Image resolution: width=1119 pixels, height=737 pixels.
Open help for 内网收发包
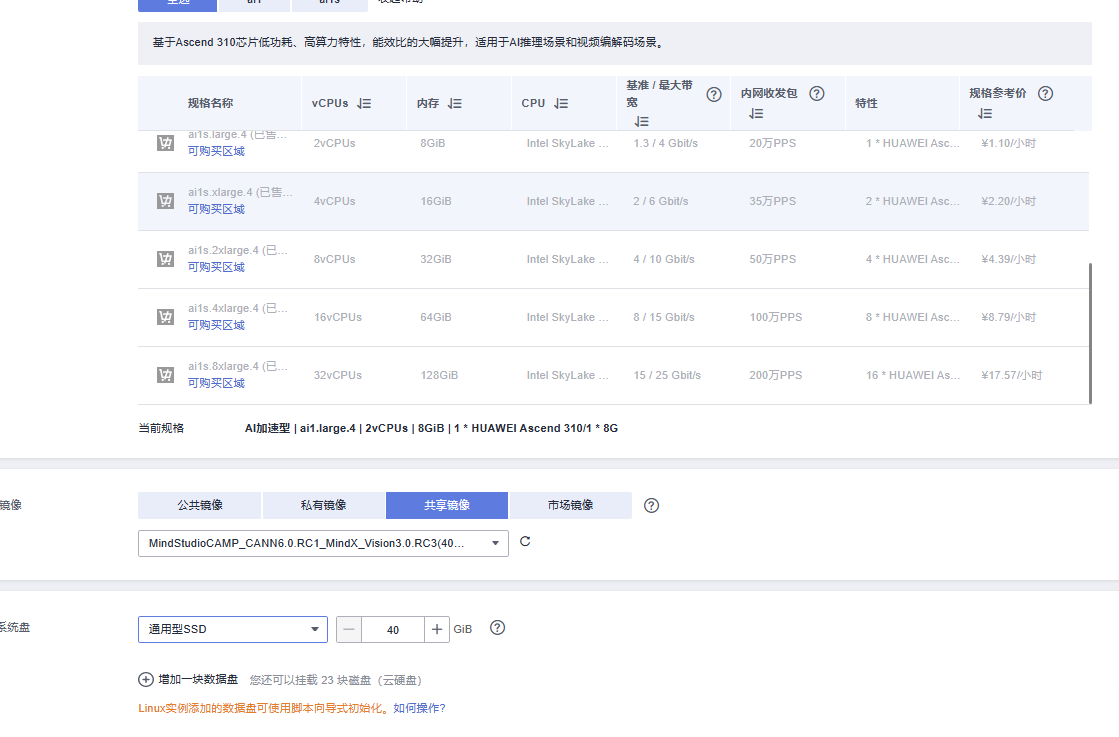817,93
